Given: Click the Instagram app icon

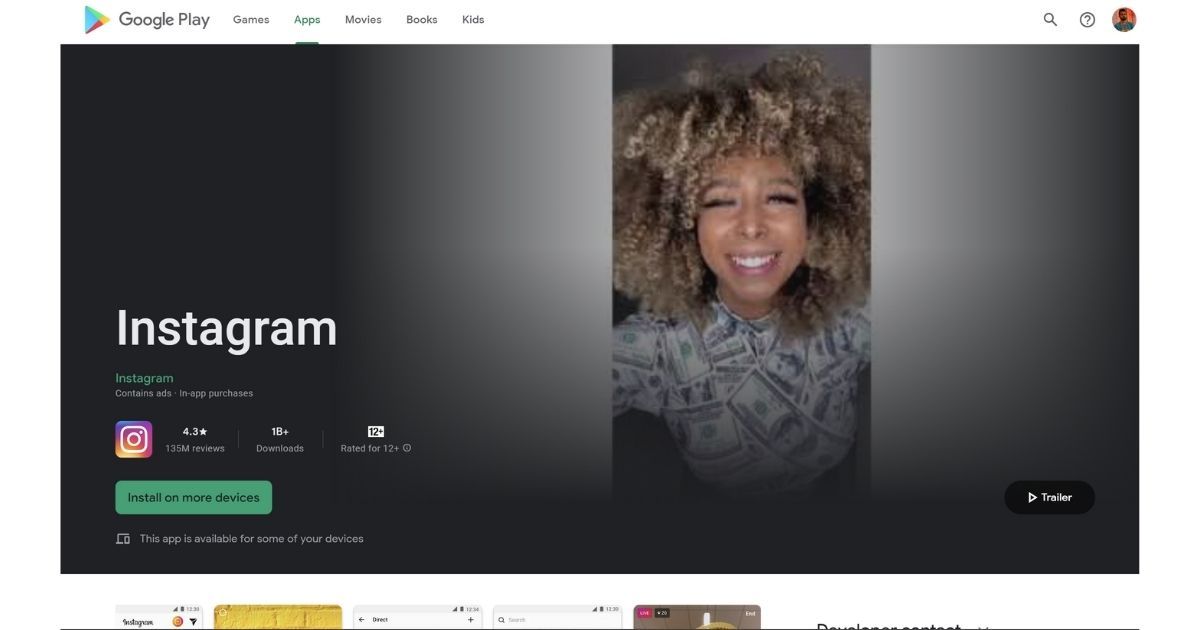Looking at the screenshot, I should coord(134,439).
